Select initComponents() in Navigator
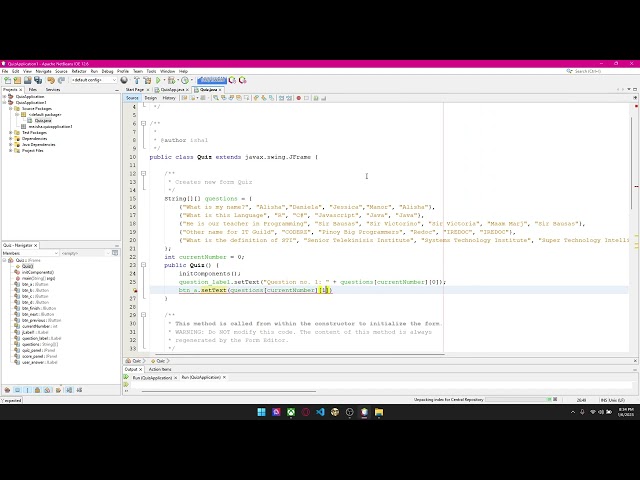The image size is (640, 480). [38, 272]
